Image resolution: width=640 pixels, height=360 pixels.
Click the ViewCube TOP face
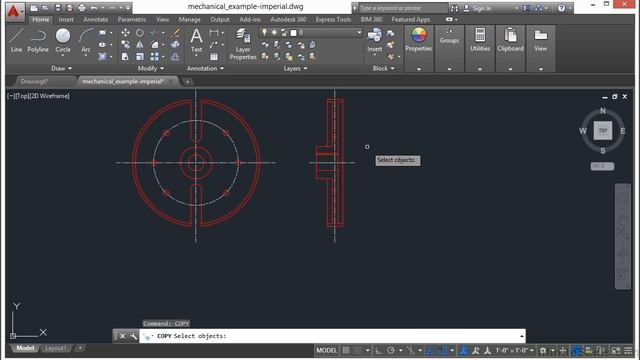tap(603, 131)
